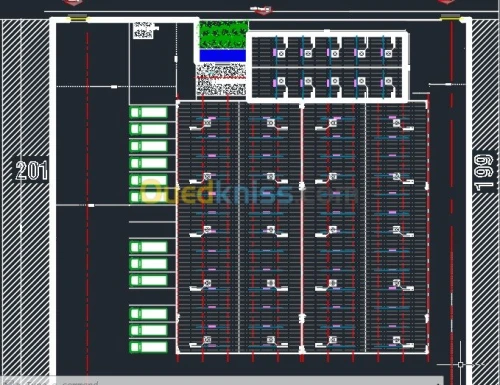The image size is (500, 385).
Task: Click the lot number label 201
Action: tap(31, 170)
